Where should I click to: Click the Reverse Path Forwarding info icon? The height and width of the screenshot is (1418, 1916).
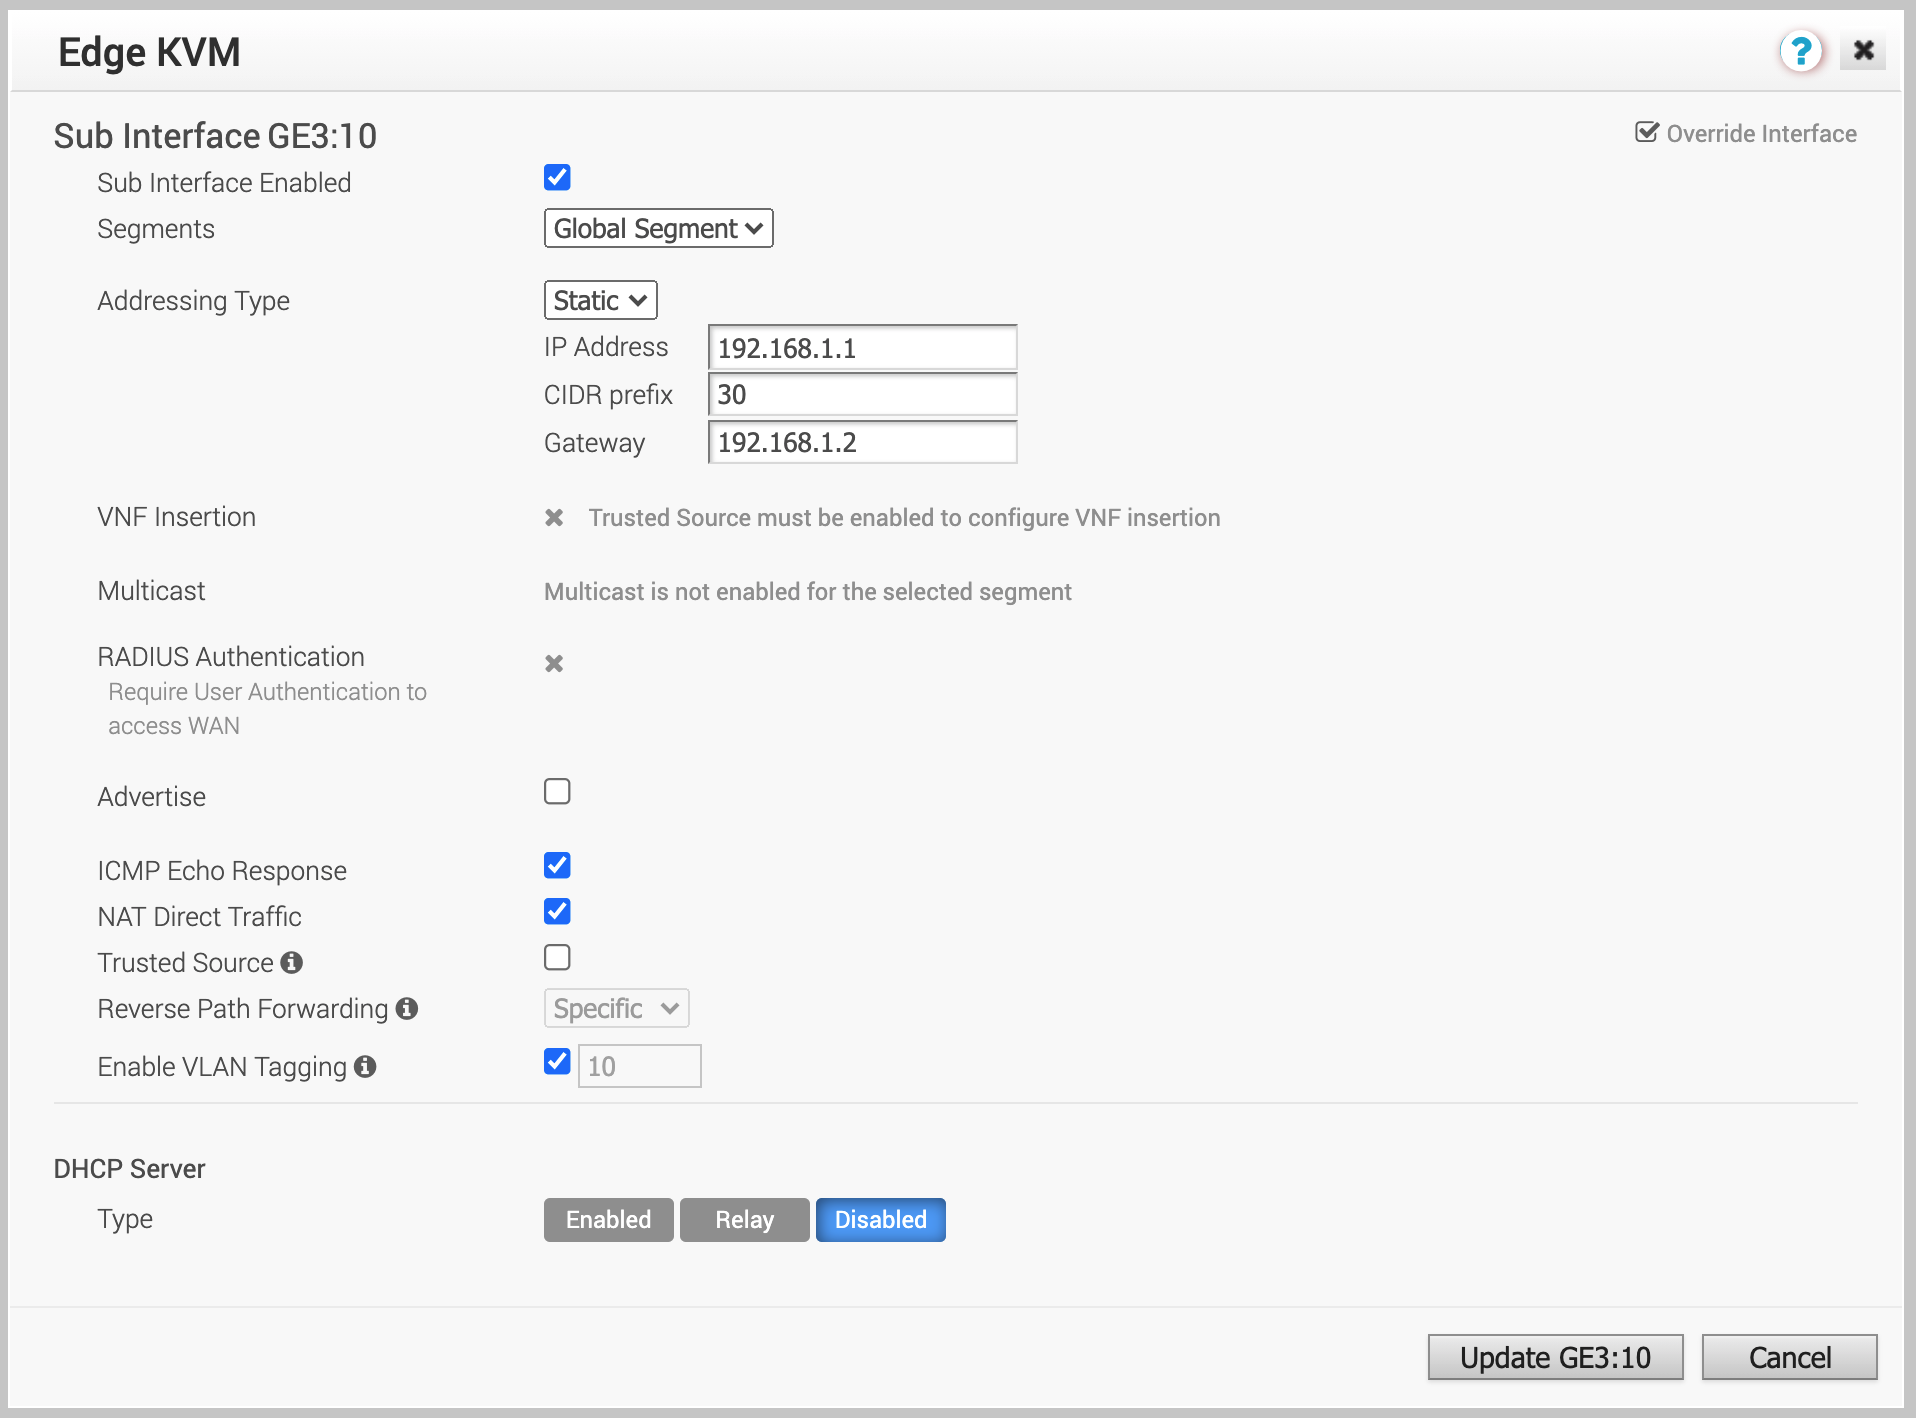coord(406,1009)
